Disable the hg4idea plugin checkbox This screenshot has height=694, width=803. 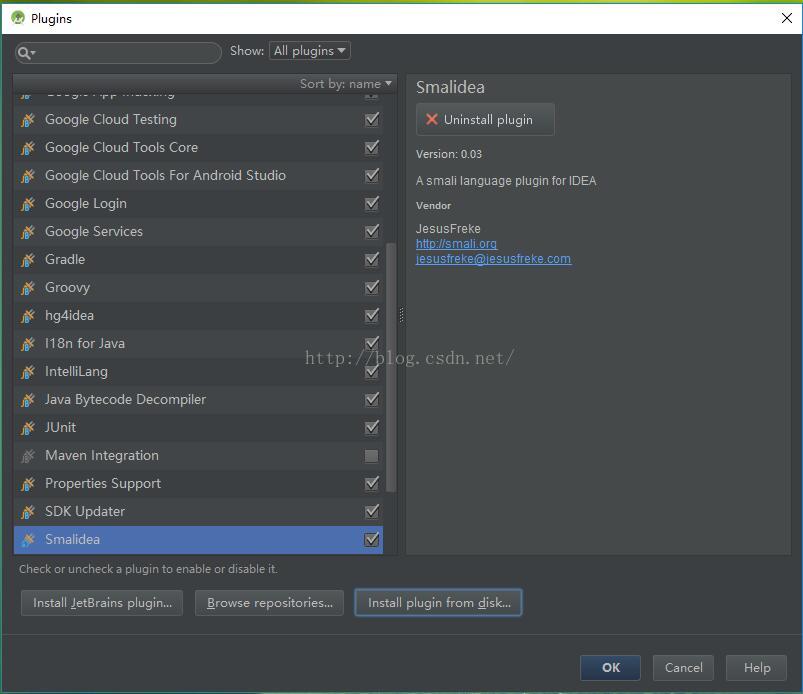tap(372, 316)
